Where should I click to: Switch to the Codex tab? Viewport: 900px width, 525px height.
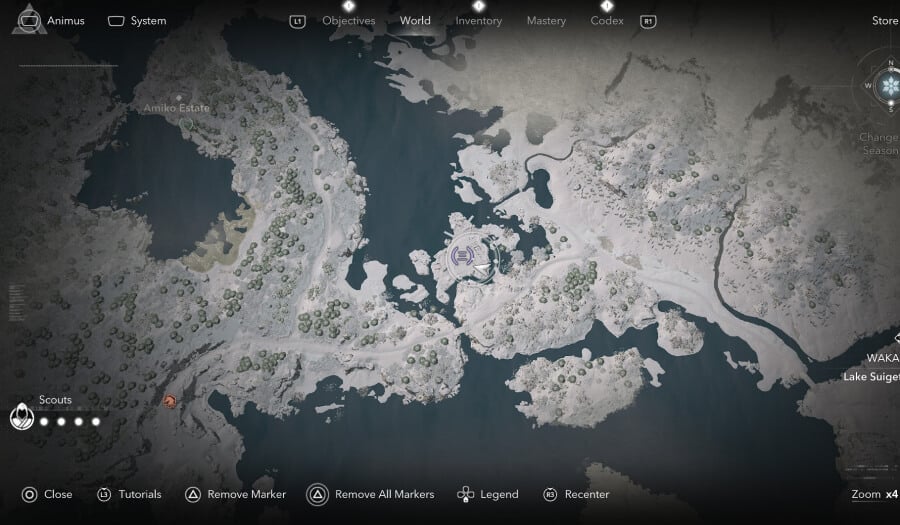click(x=607, y=21)
